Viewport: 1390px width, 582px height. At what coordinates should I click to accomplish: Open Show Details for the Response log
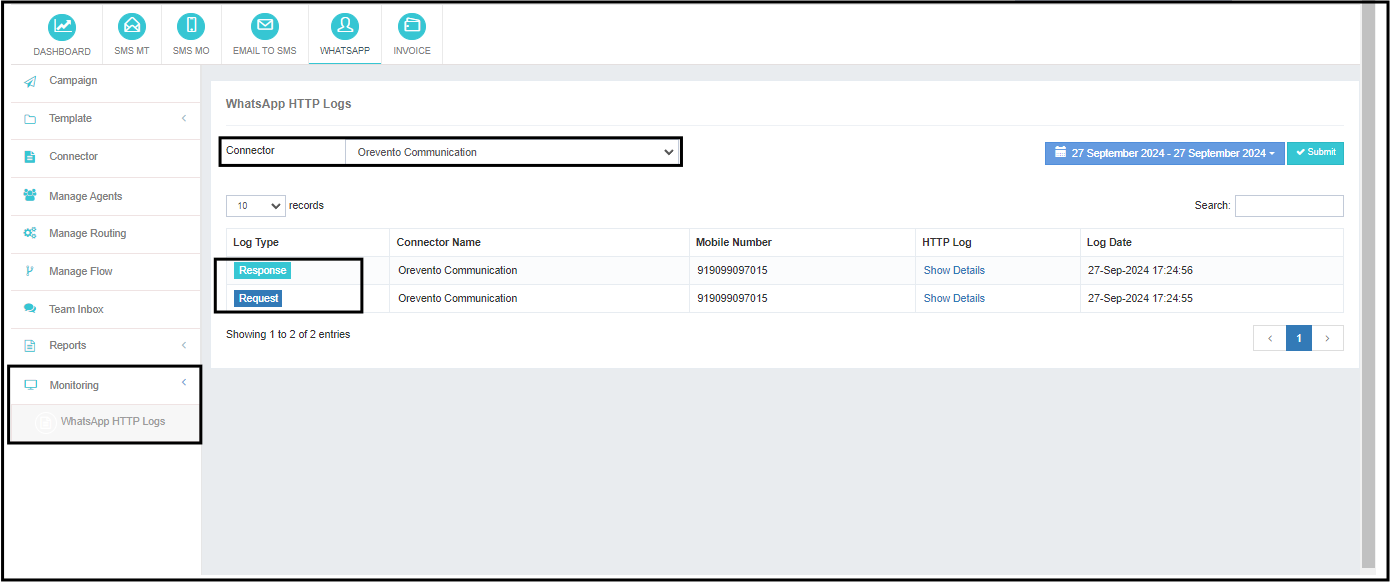tap(953, 270)
